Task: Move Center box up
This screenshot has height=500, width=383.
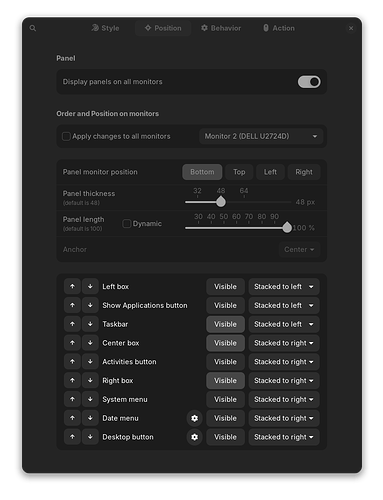Action: [x=72, y=343]
